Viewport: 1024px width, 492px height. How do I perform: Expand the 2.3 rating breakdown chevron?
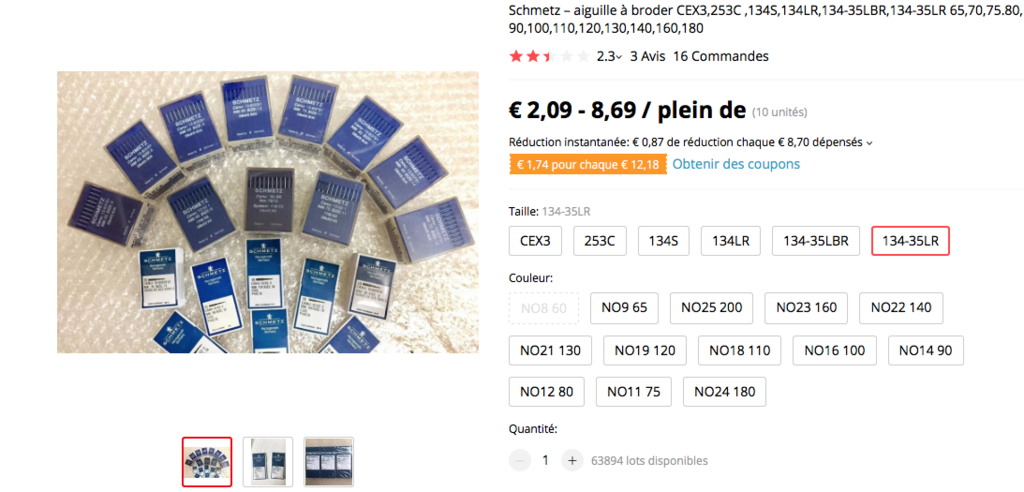point(619,57)
